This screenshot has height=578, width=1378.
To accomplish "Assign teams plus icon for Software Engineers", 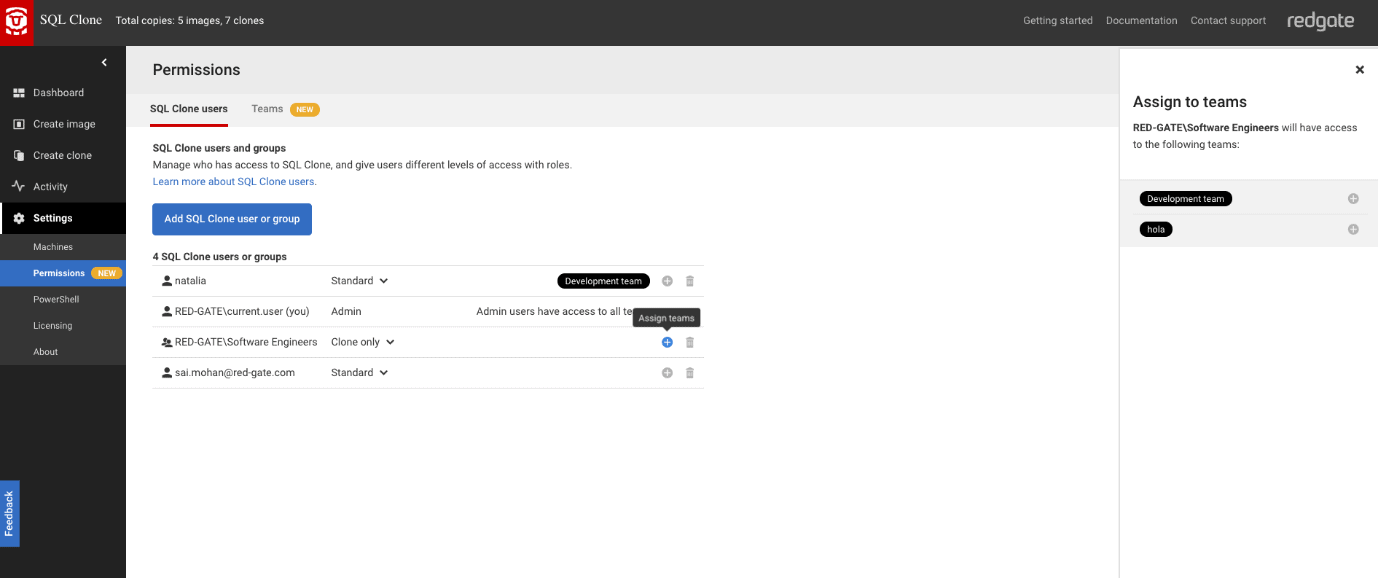I will click(x=667, y=342).
